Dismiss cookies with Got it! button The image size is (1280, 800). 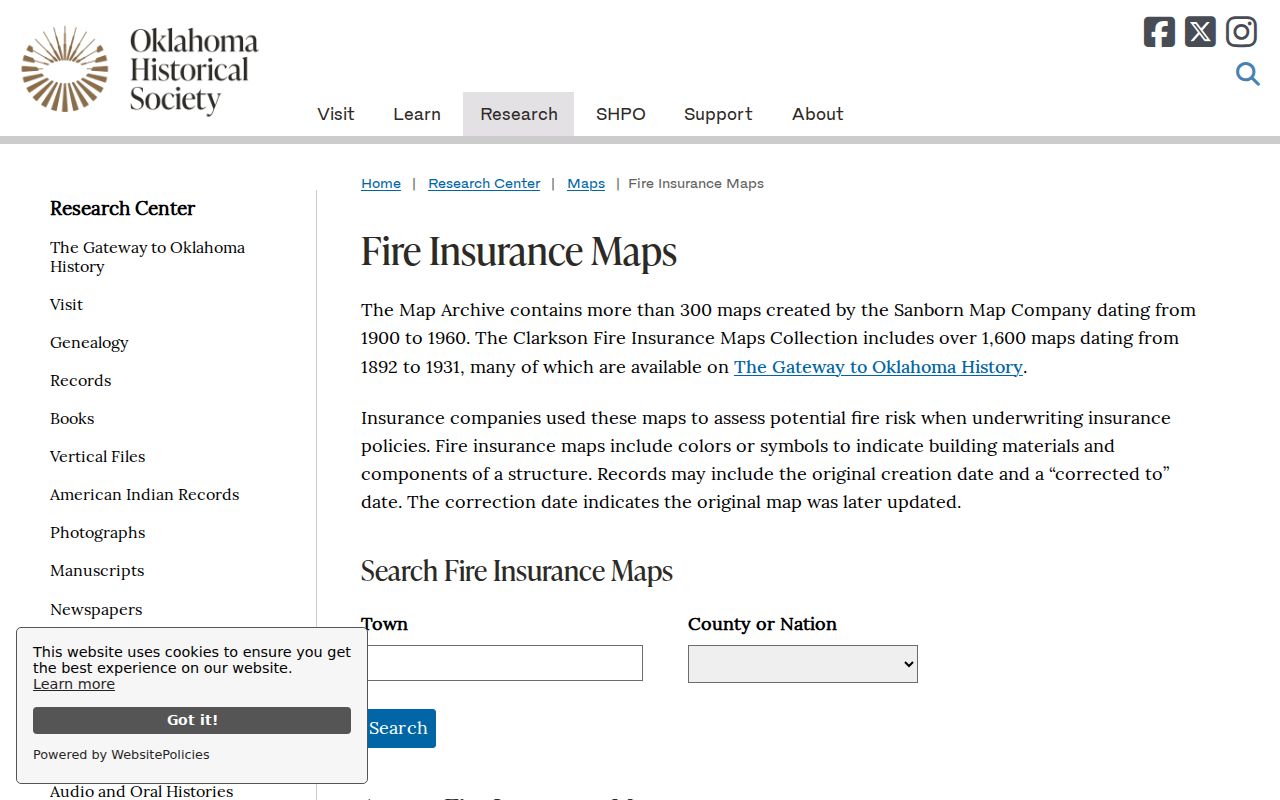(x=192, y=720)
